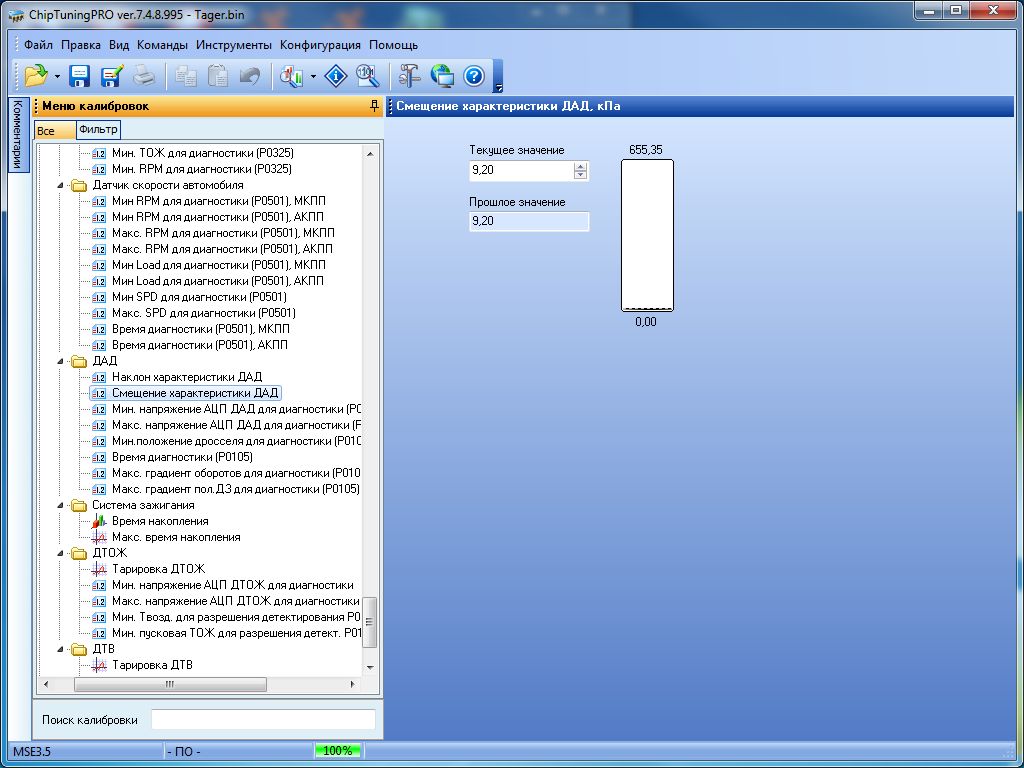Viewport: 1024px width, 768px height.
Task: Open the dropdown arrow beside chart icon
Action: [314, 76]
